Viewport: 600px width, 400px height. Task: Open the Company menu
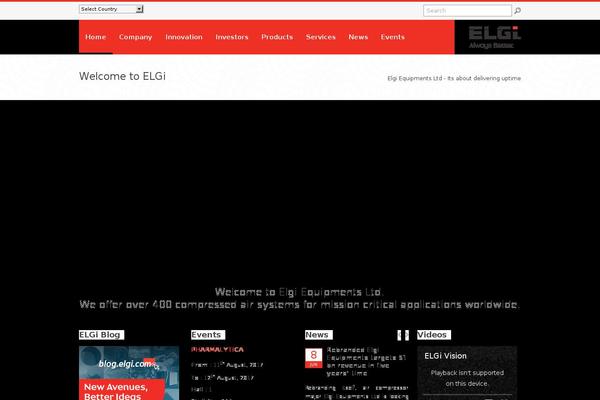coord(135,37)
